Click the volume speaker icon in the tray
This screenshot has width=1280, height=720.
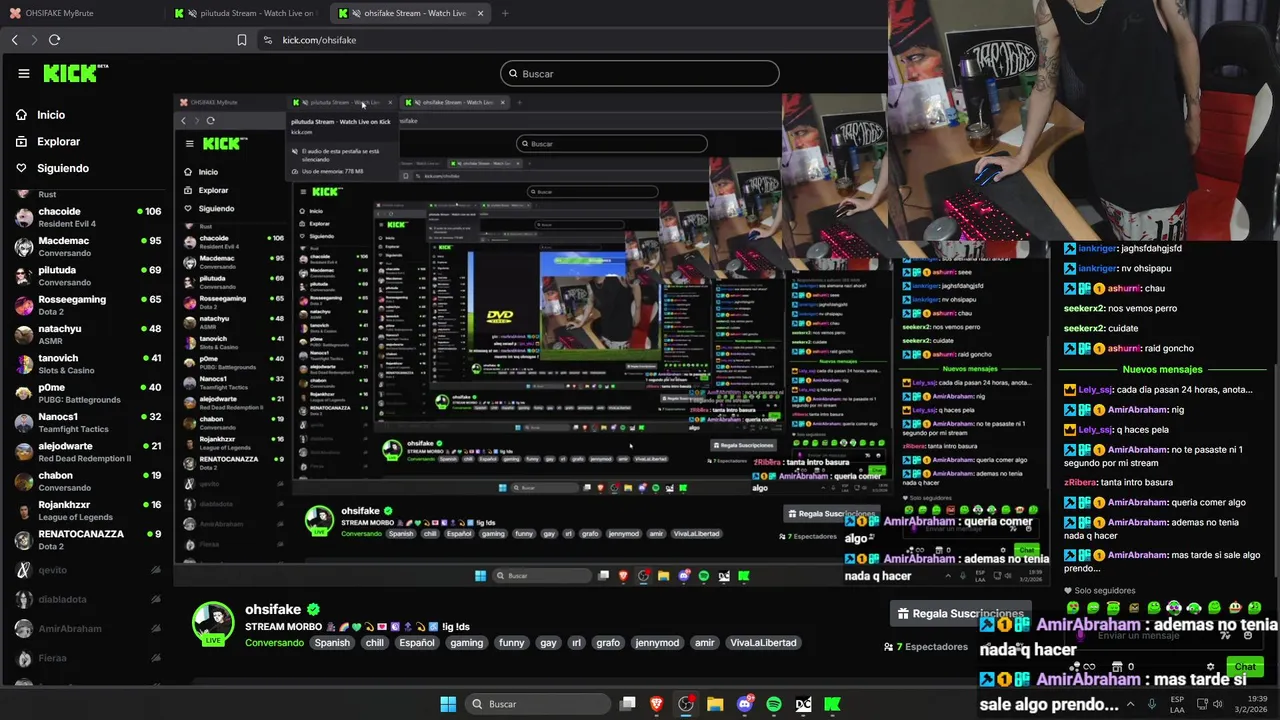[x=1218, y=704]
